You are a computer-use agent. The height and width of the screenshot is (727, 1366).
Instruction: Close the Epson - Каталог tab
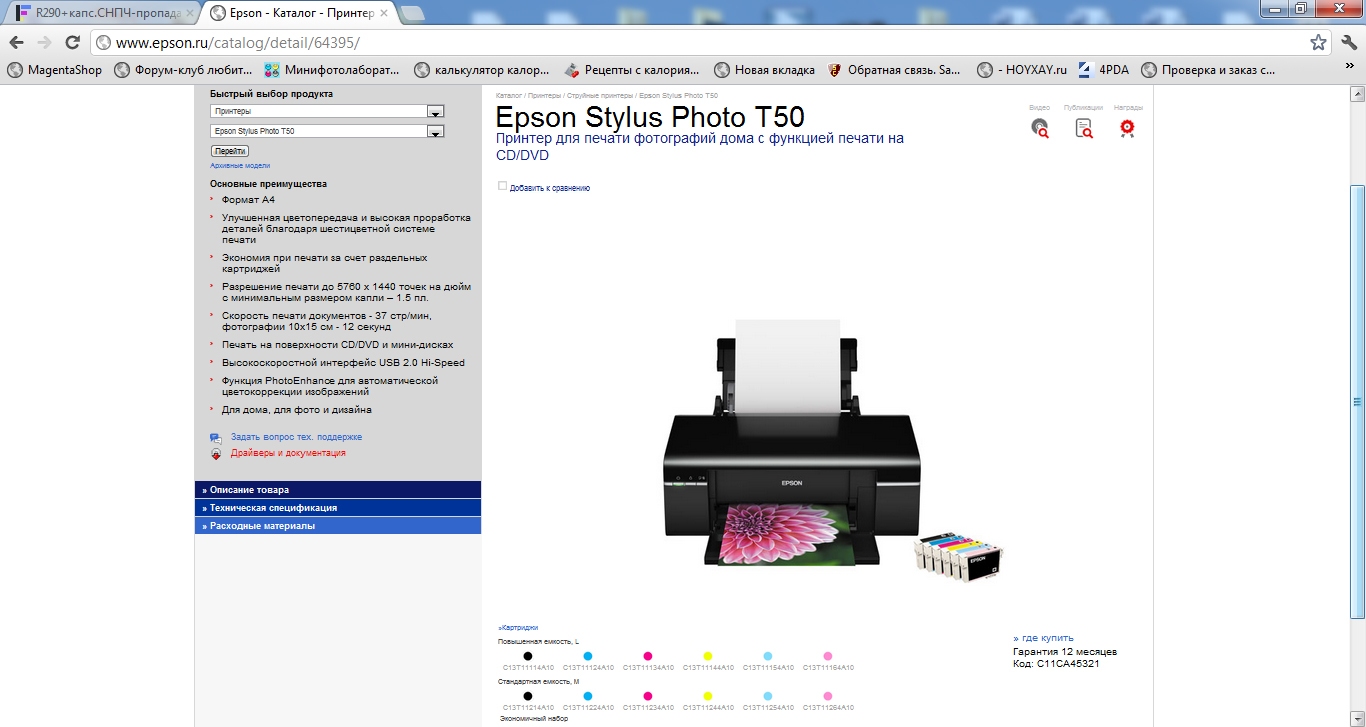tap(383, 13)
